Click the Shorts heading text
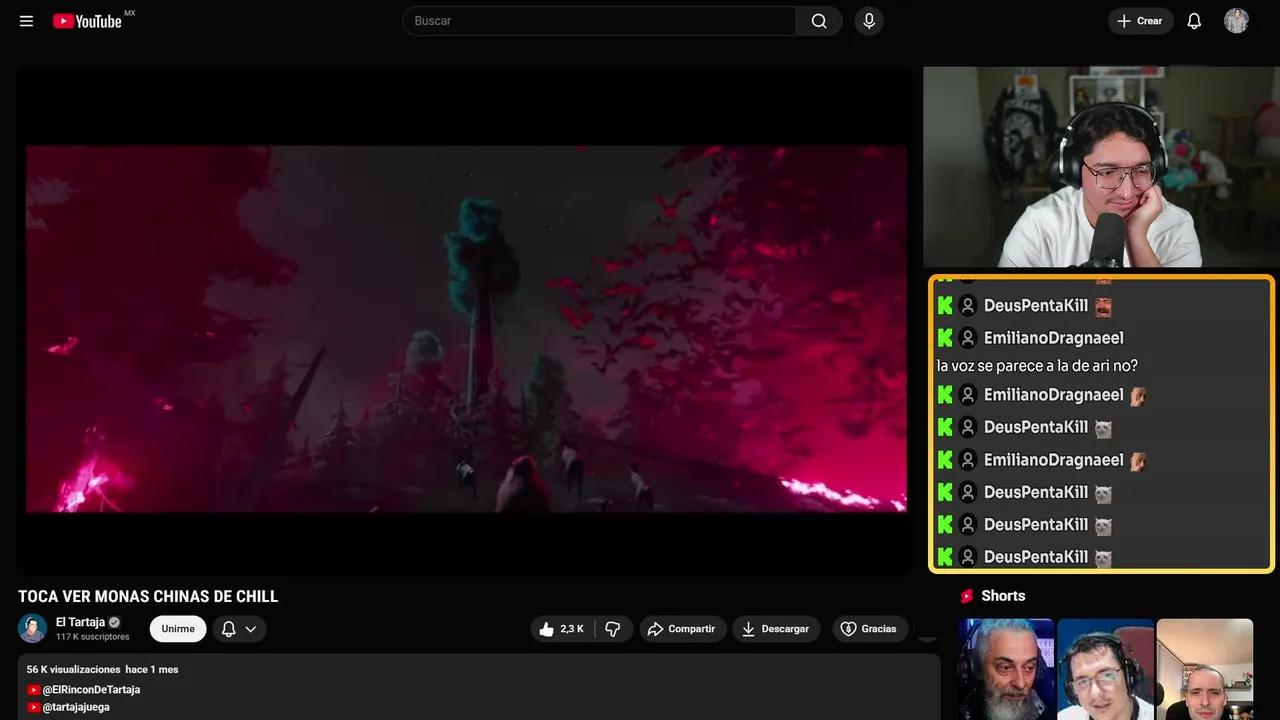The image size is (1280, 720). tap(1003, 596)
